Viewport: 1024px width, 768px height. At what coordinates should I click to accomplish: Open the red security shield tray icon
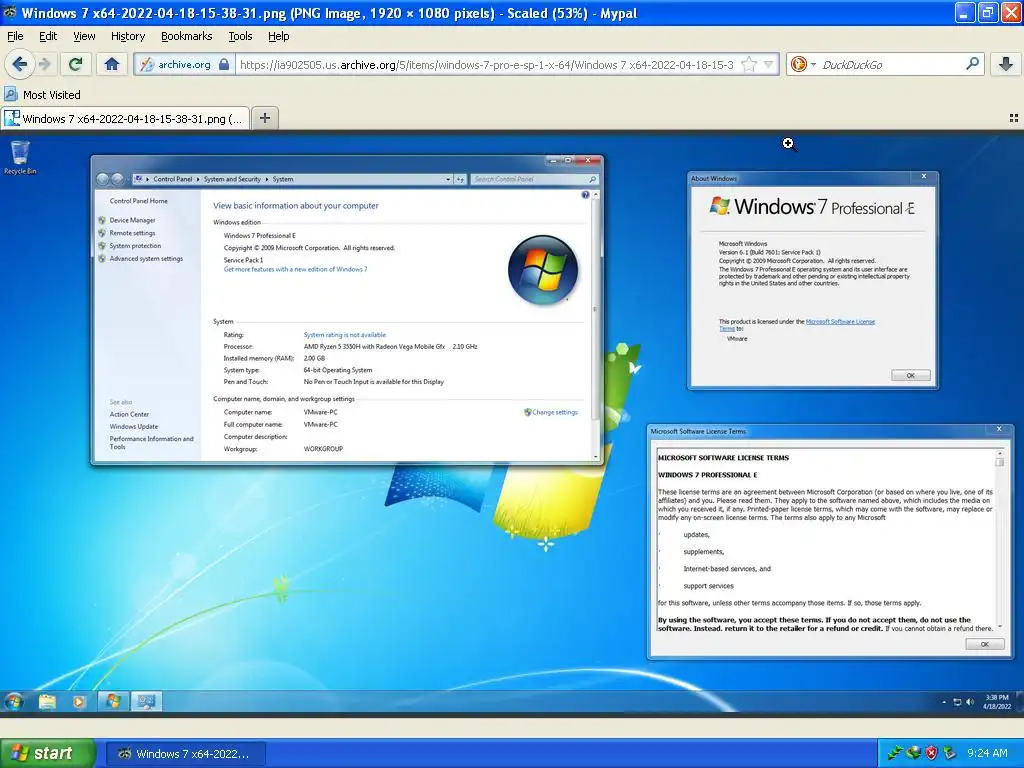pos(932,753)
